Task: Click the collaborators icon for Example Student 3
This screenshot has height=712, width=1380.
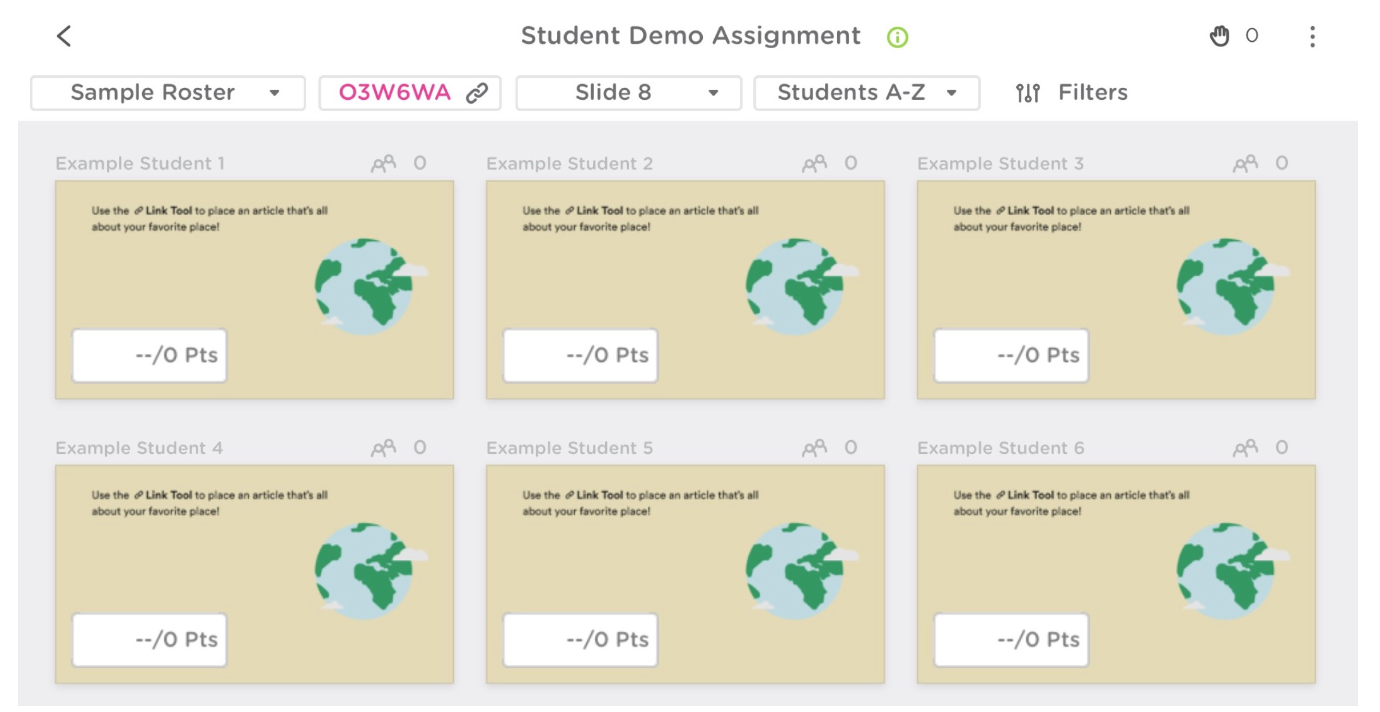Action: 1246,164
